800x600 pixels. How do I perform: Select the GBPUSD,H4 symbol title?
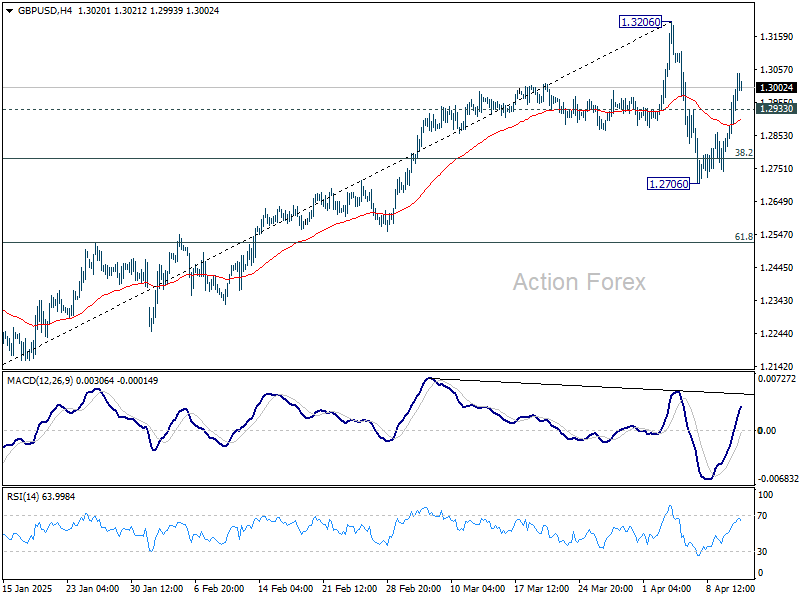click(x=45, y=11)
